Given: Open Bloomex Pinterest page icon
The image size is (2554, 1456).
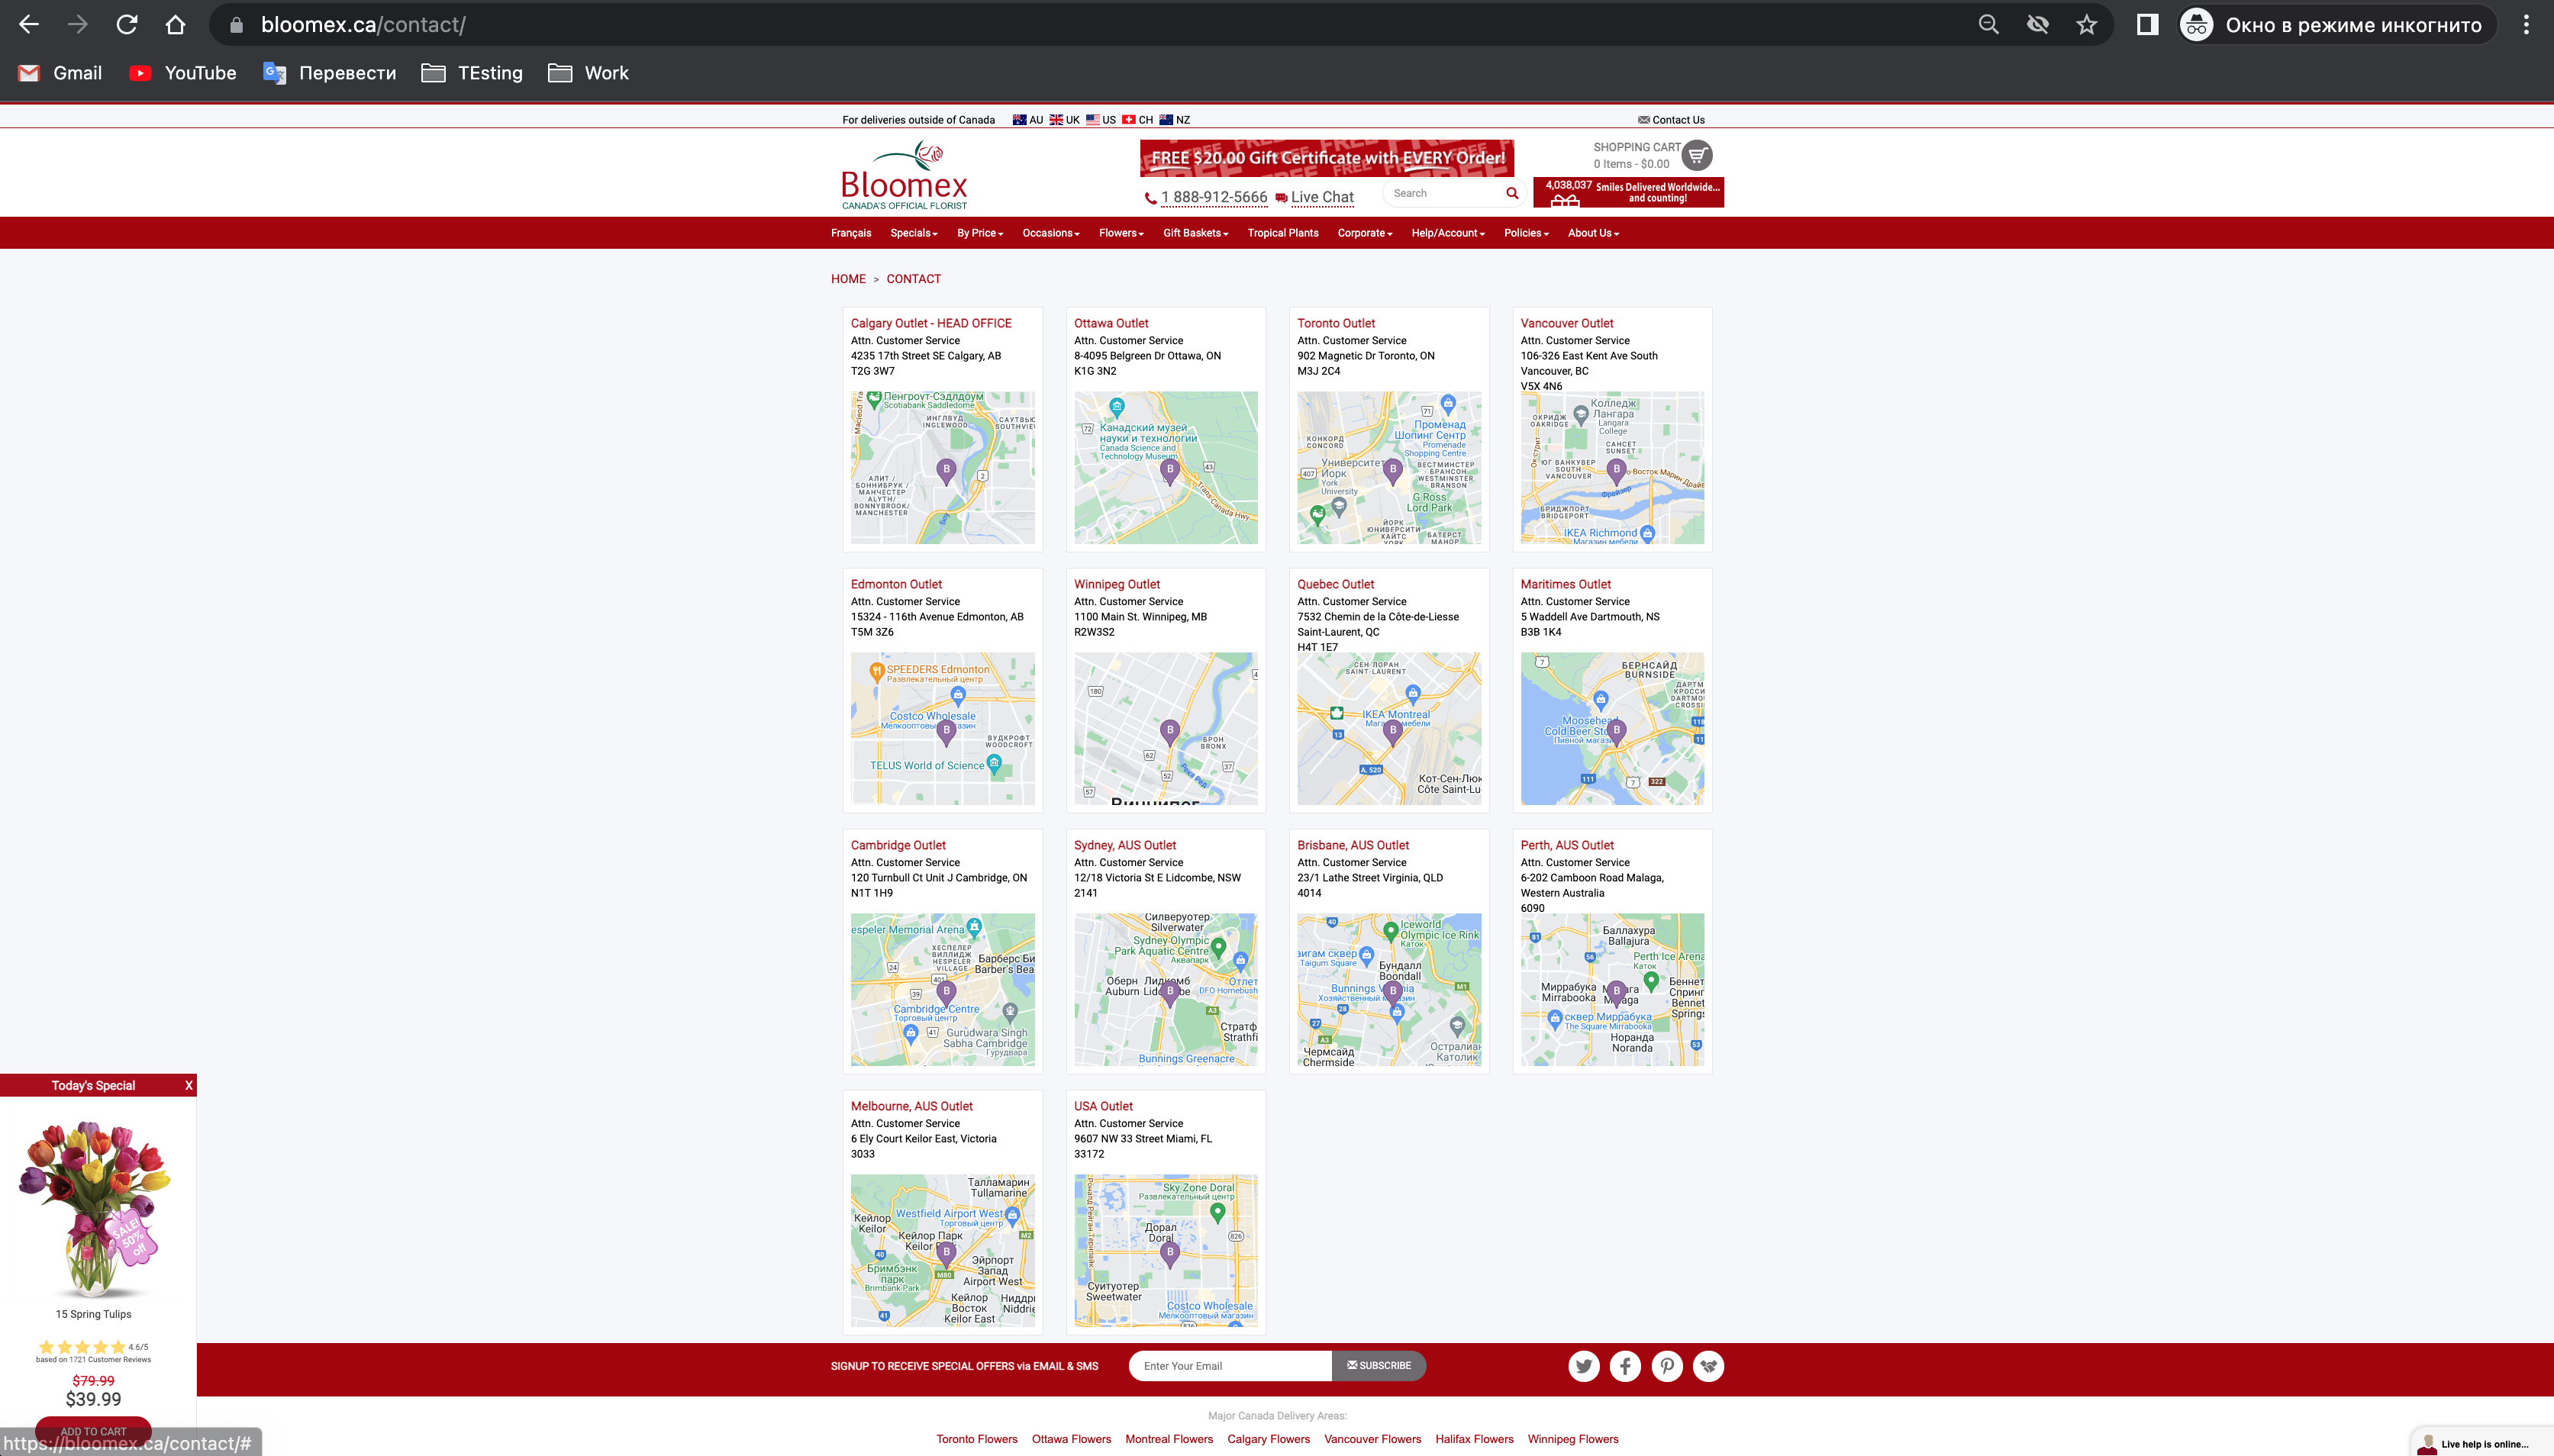Looking at the screenshot, I should [x=1667, y=1366].
